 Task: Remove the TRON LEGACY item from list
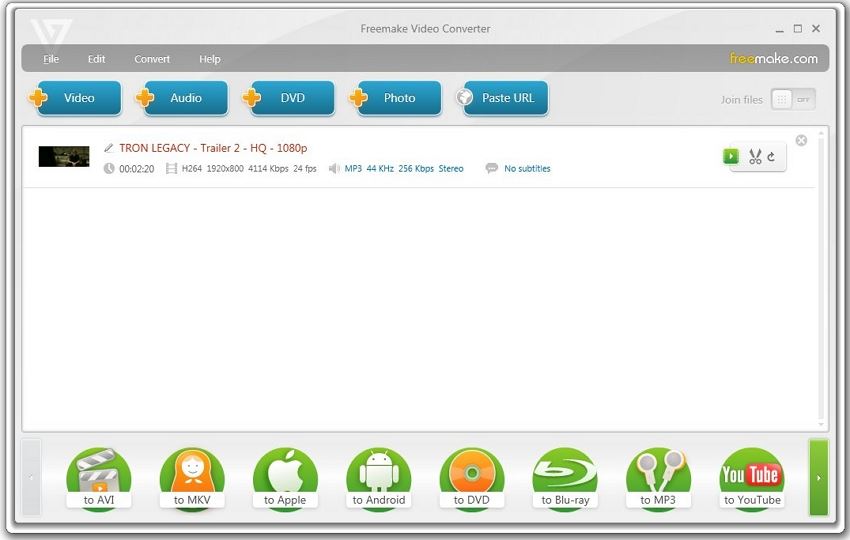click(801, 140)
